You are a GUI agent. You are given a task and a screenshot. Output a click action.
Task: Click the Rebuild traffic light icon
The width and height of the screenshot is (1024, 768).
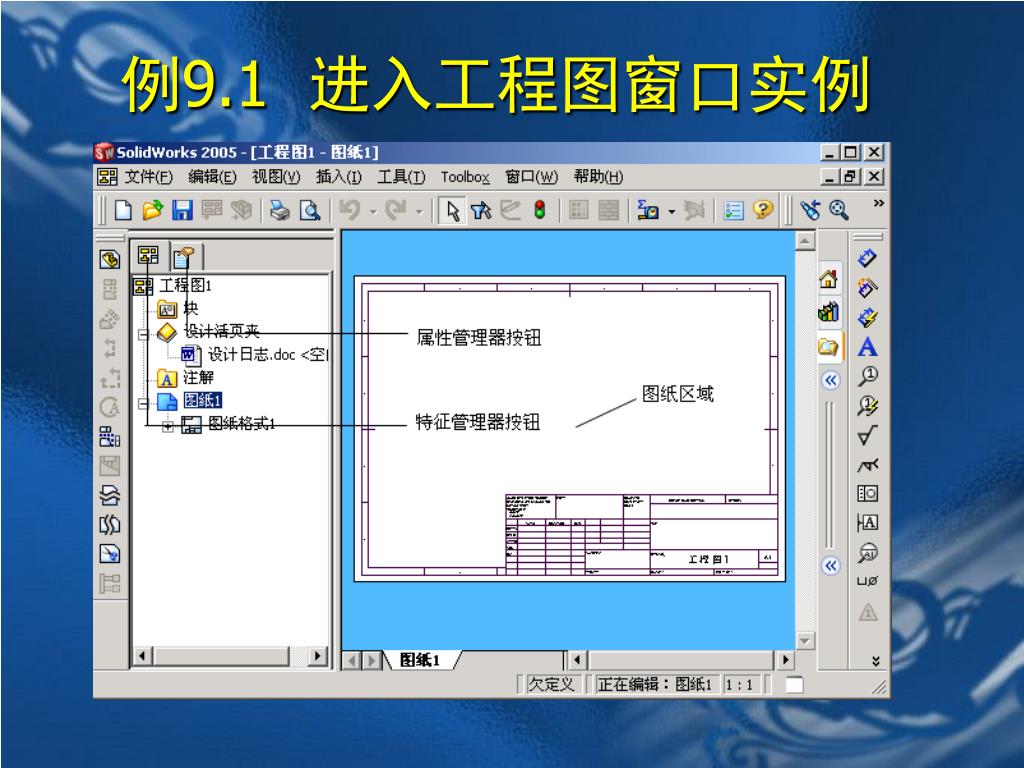click(540, 210)
